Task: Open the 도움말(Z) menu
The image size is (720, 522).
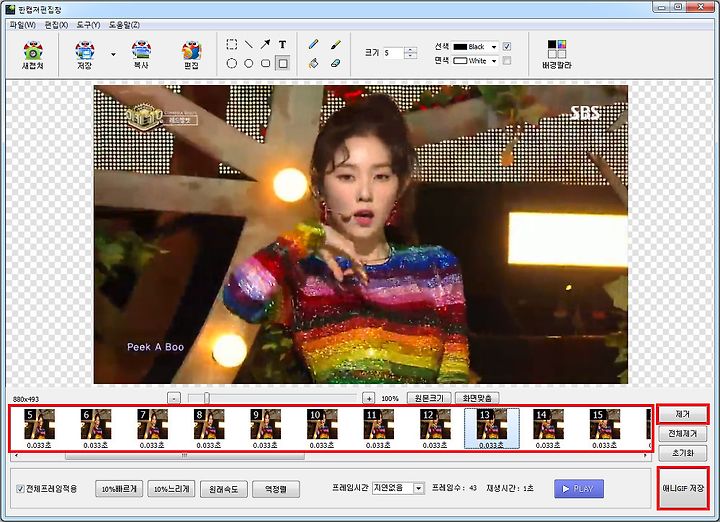Action: (x=124, y=25)
